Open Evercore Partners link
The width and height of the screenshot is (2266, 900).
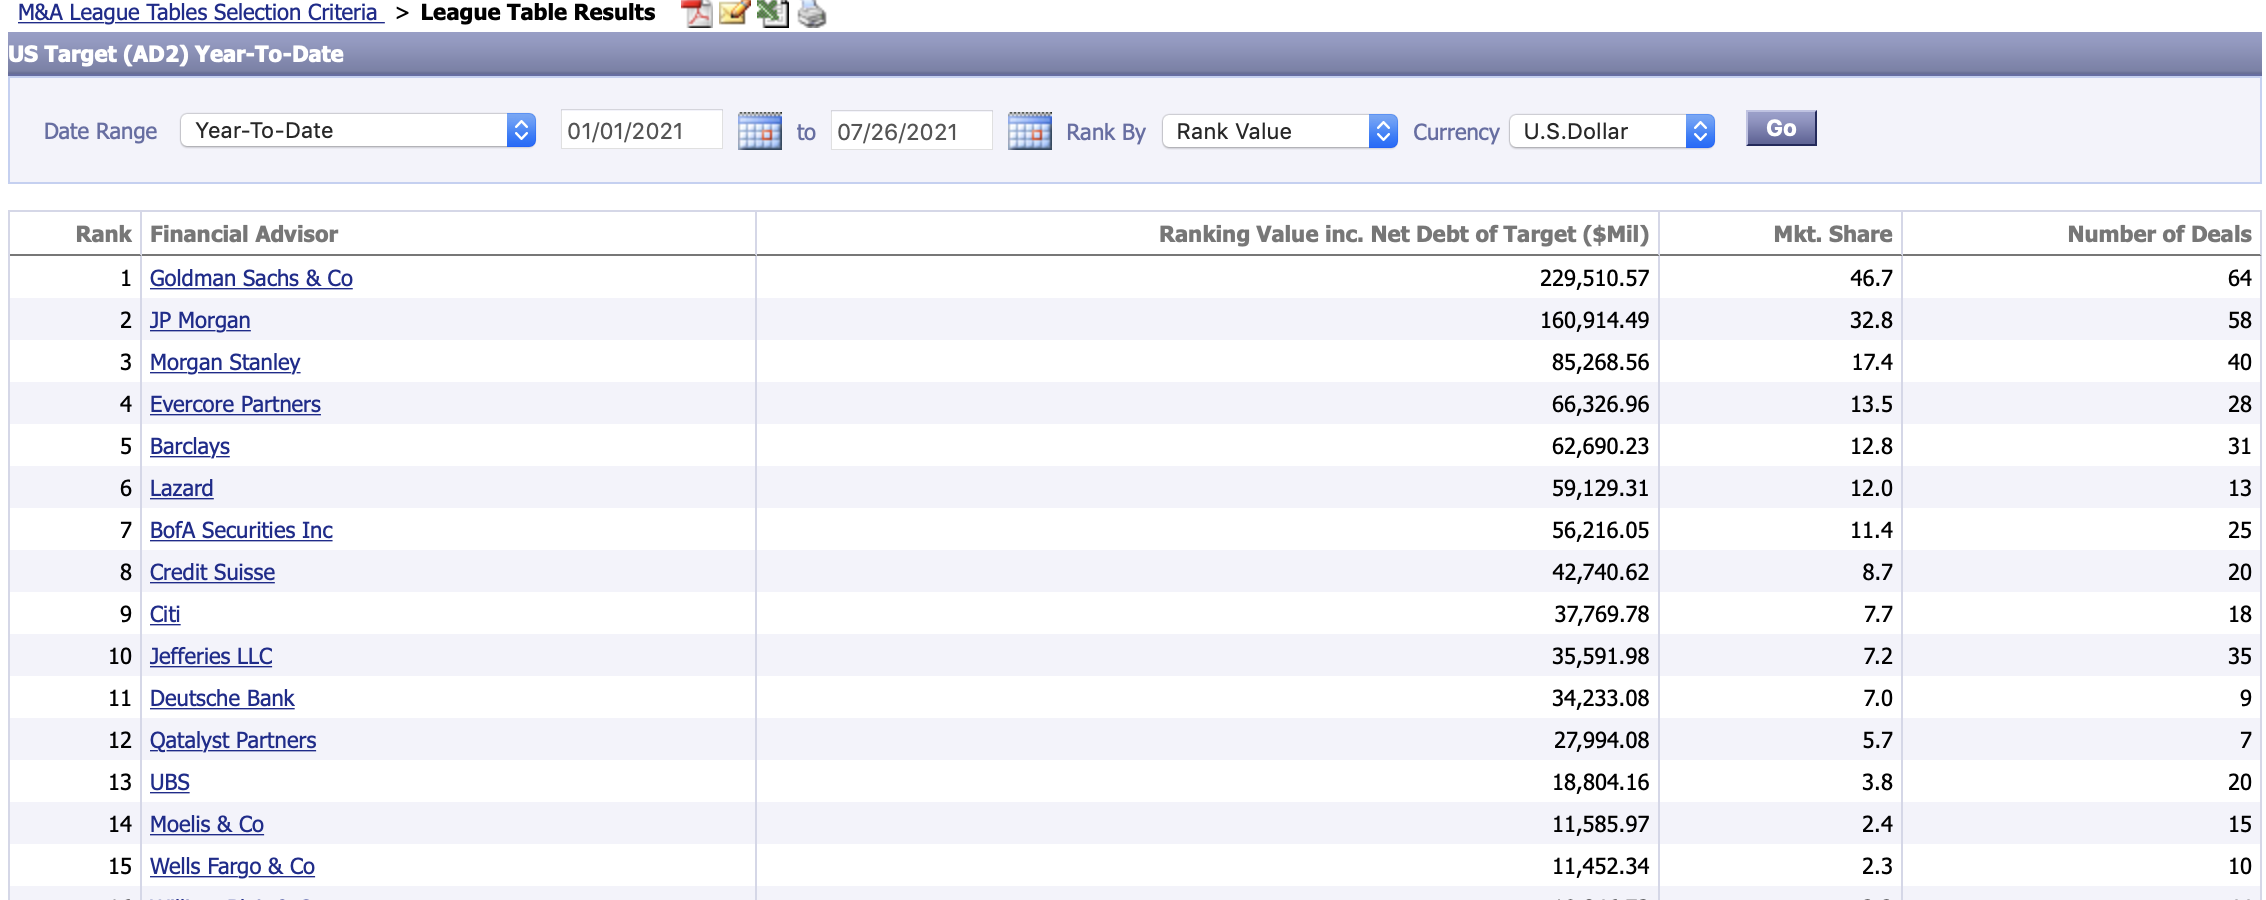coord(235,404)
